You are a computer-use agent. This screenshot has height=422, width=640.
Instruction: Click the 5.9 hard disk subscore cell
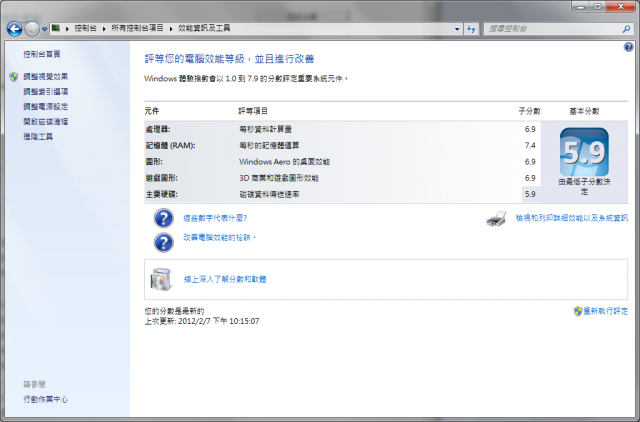tap(531, 194)
